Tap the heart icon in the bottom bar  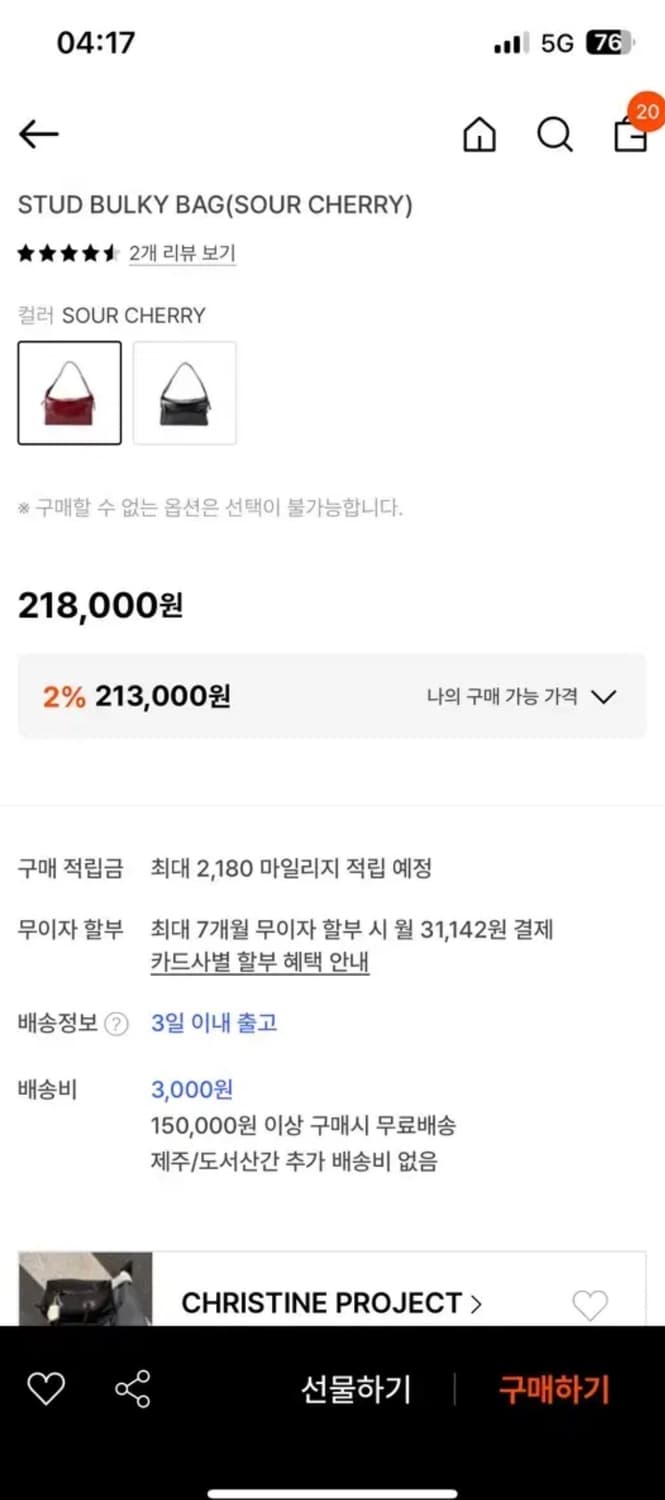(x=45, y=1388)
